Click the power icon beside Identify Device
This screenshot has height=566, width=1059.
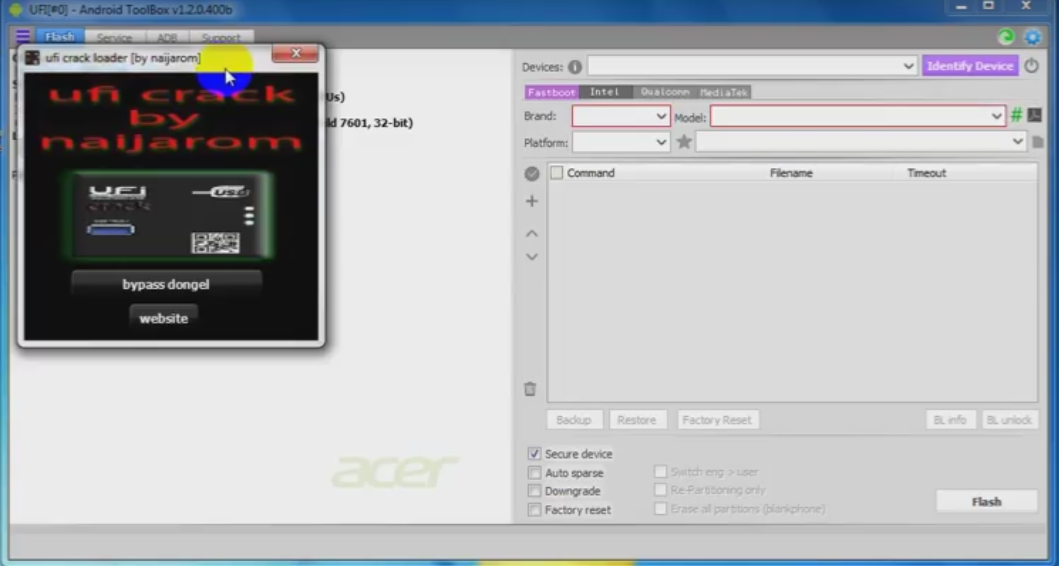coord(1031,66)
